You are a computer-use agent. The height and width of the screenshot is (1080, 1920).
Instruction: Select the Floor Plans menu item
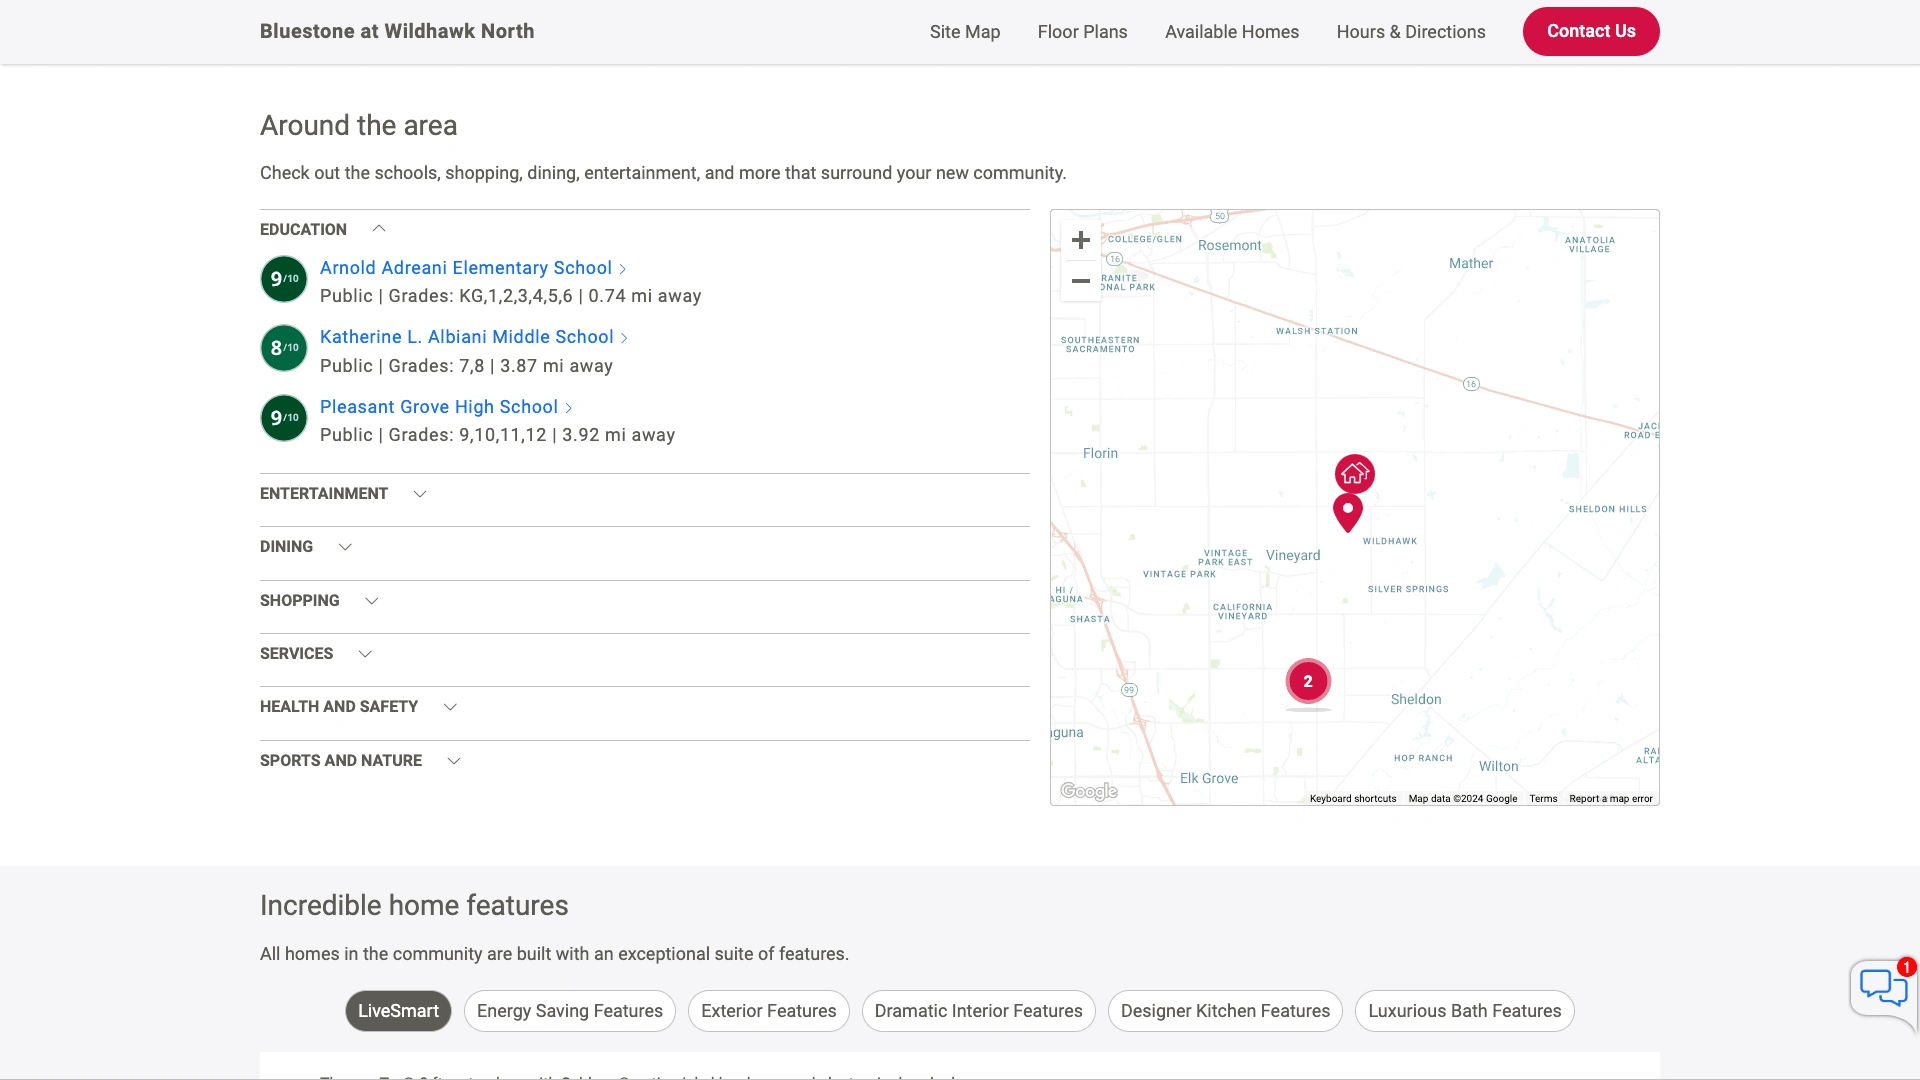coord(1083,32)
